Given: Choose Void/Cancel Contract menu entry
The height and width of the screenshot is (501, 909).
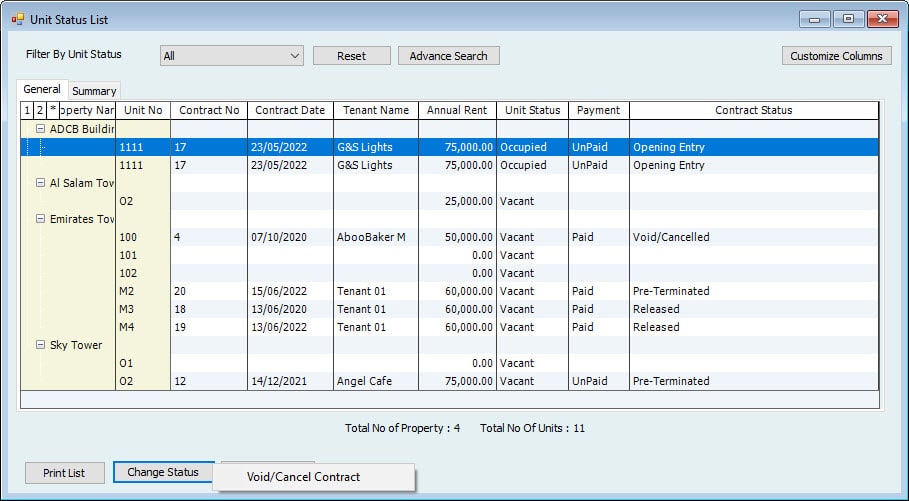Looking at the screenshot, I should point(314,477).
